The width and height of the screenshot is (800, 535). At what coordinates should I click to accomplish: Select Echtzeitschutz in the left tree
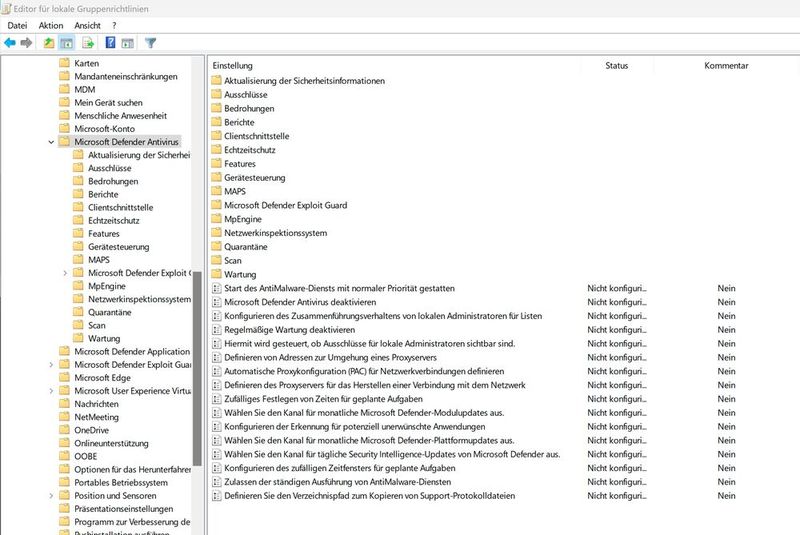pos(113,221)
